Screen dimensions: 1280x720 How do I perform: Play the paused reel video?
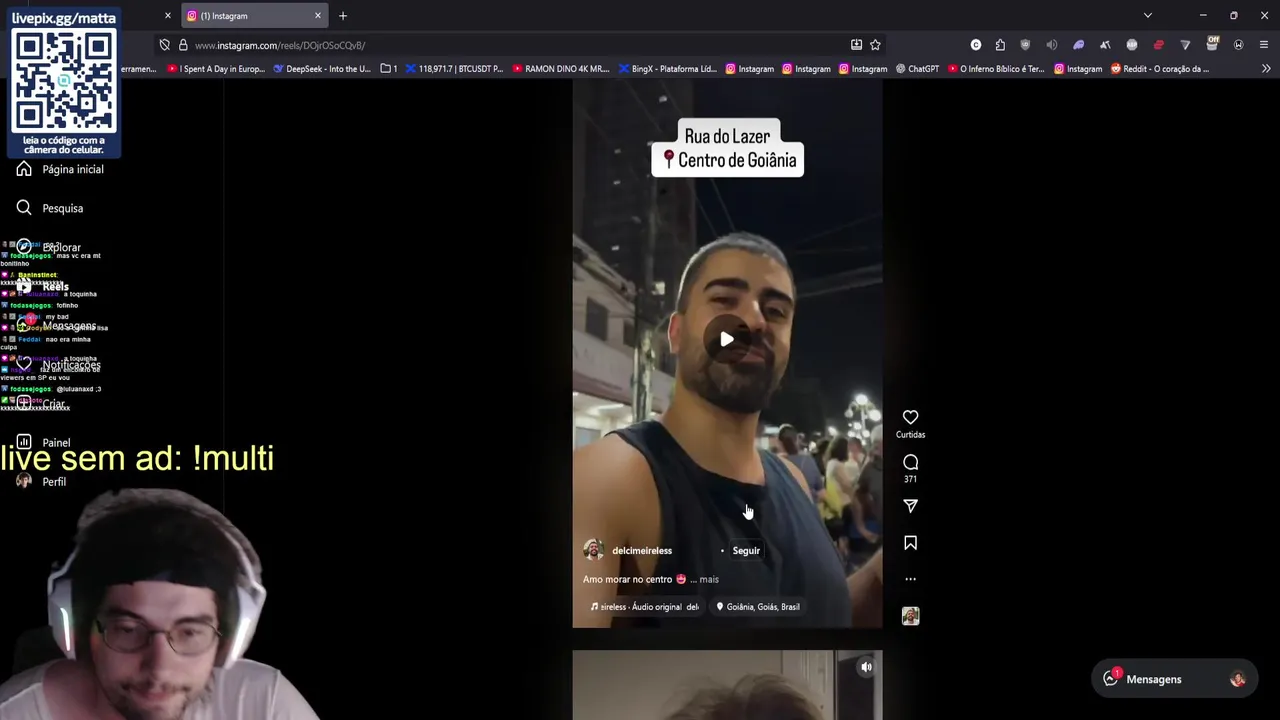click(x=727, y=340)
